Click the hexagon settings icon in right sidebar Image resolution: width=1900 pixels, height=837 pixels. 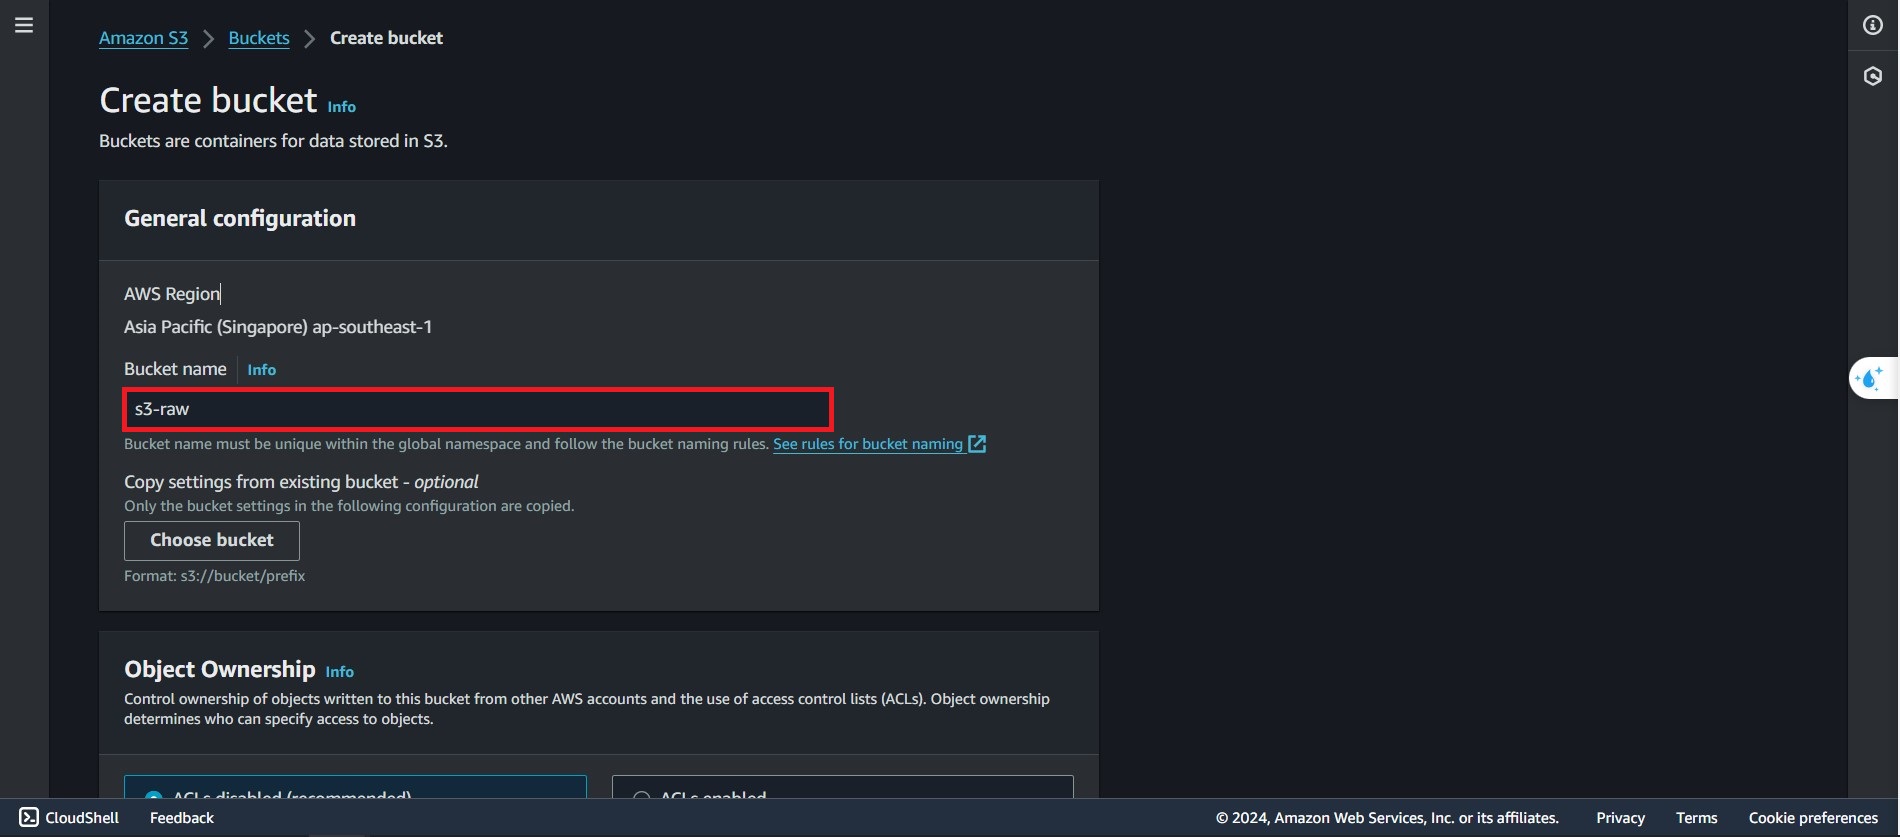click(1873, 76)
